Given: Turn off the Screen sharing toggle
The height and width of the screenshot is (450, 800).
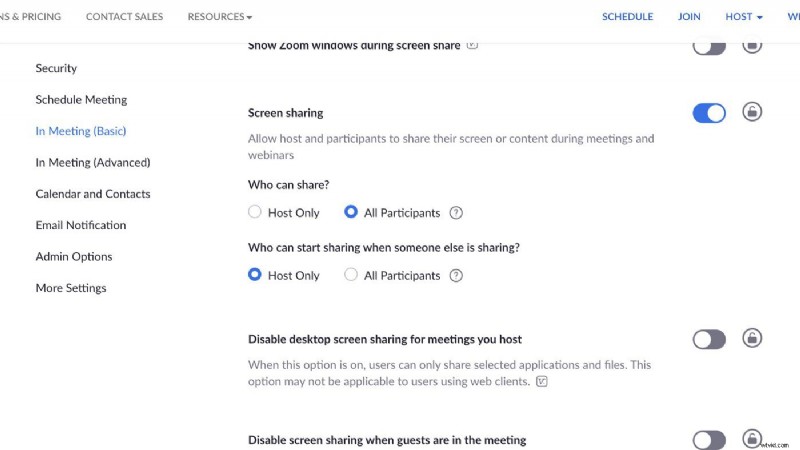Looking at the screenshot, I should tap(709, 113).
